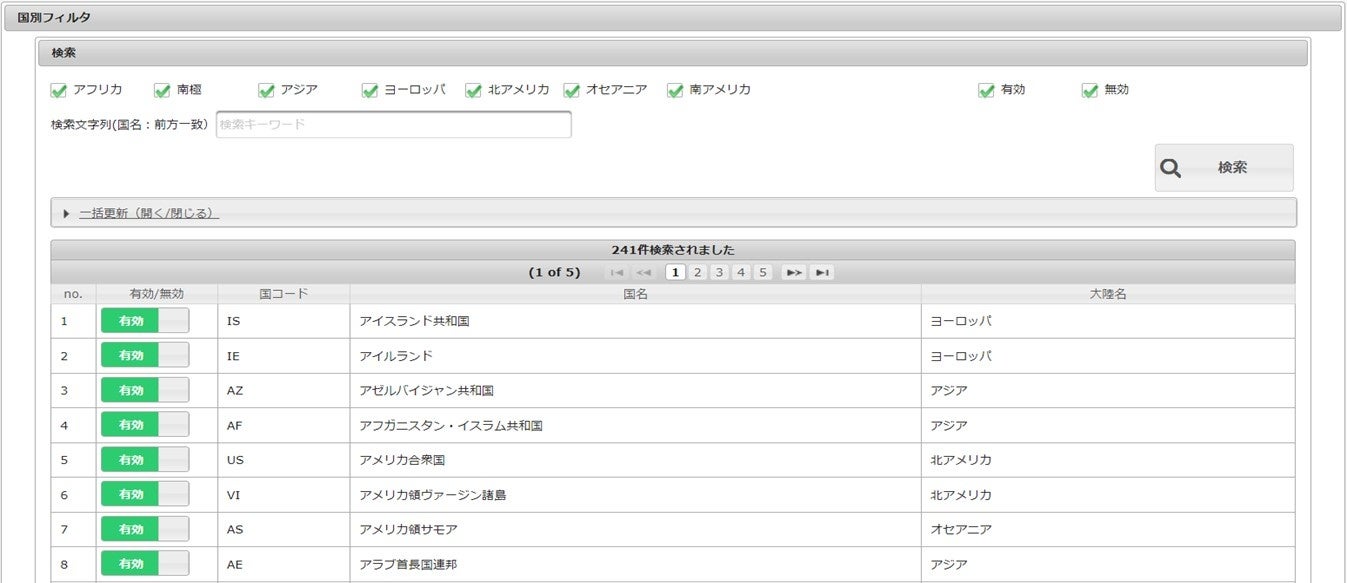1347x583 pixels.
Task: Toggle 有効 switch for アイスランド共和国
Action: (144, 321)
